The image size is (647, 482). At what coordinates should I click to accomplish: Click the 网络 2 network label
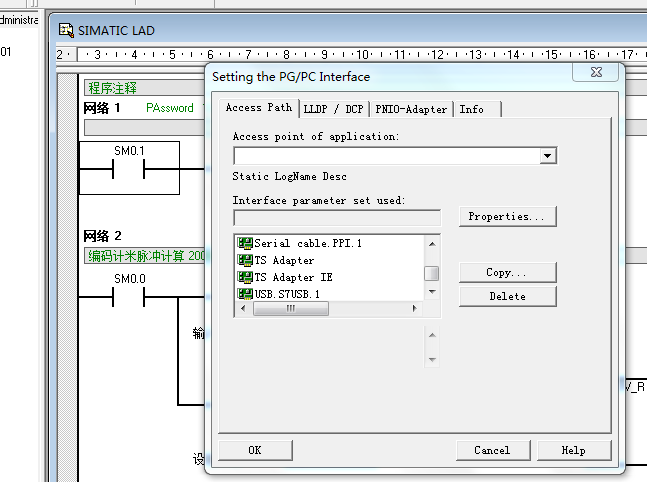[x=102, y=236]
